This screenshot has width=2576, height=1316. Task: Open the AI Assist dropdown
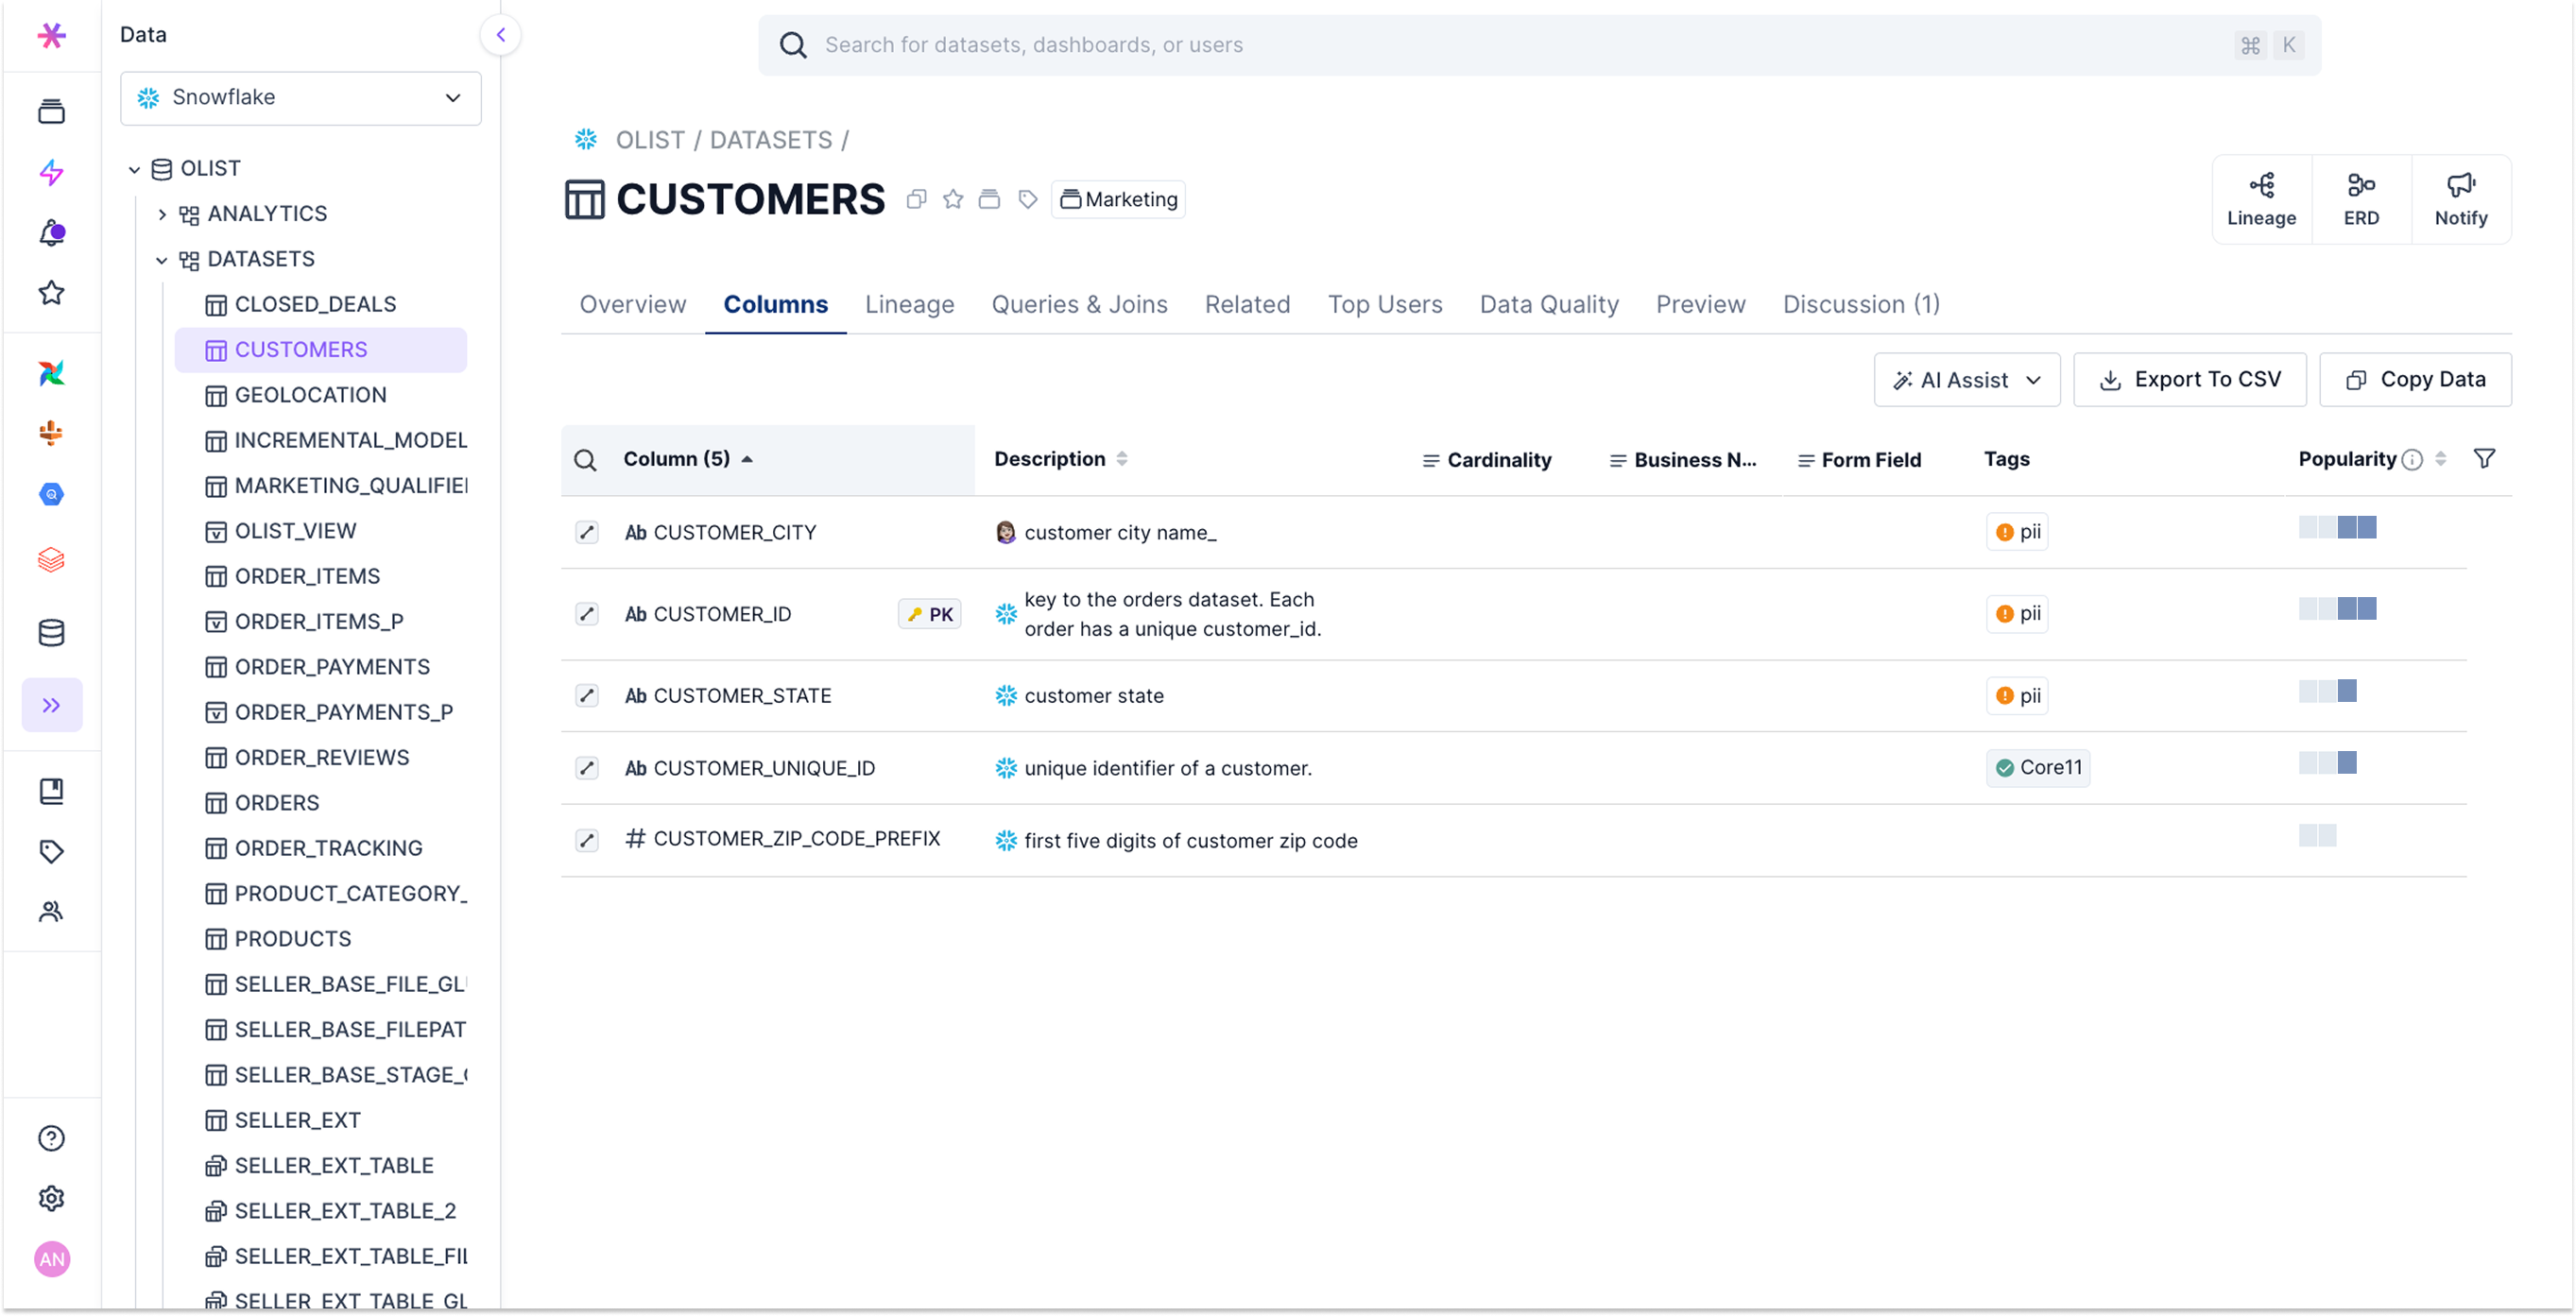(1966, 380)
